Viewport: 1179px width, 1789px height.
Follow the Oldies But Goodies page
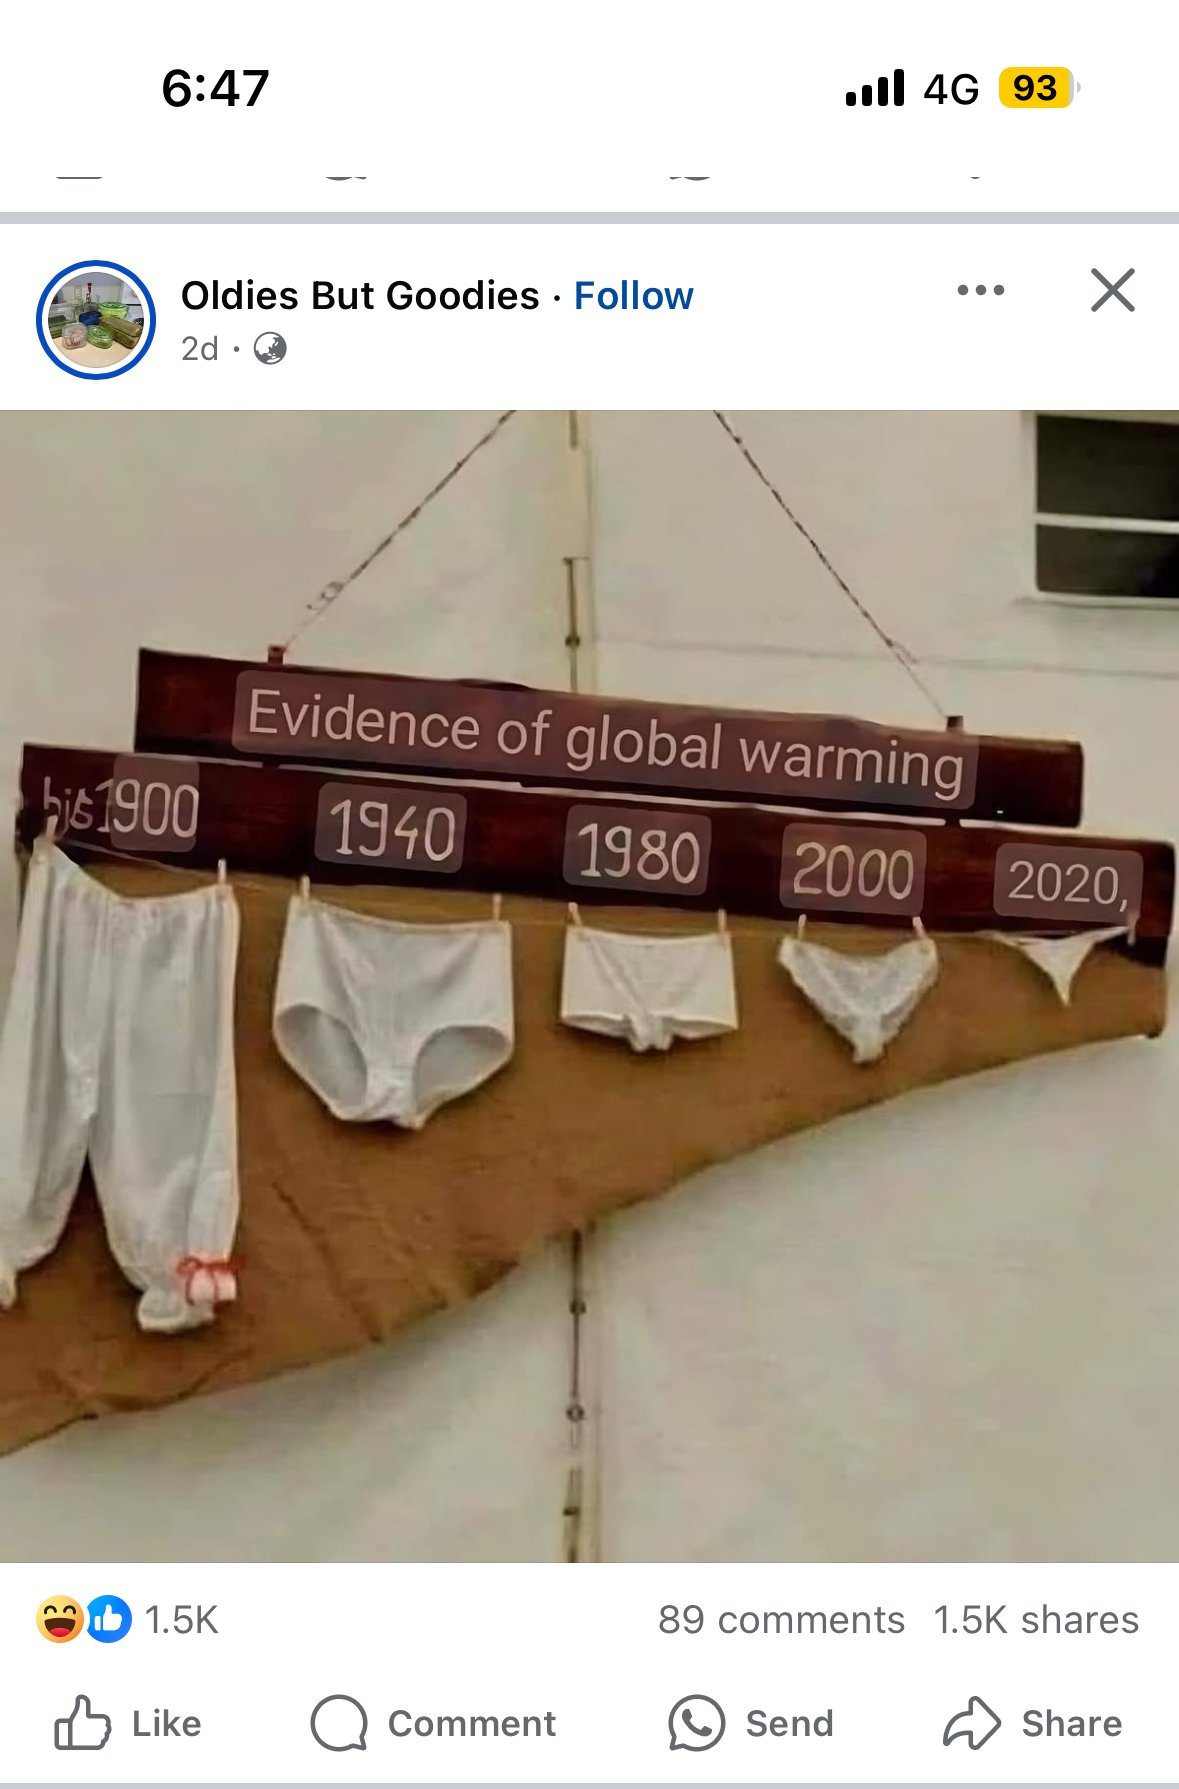point(633,296)
